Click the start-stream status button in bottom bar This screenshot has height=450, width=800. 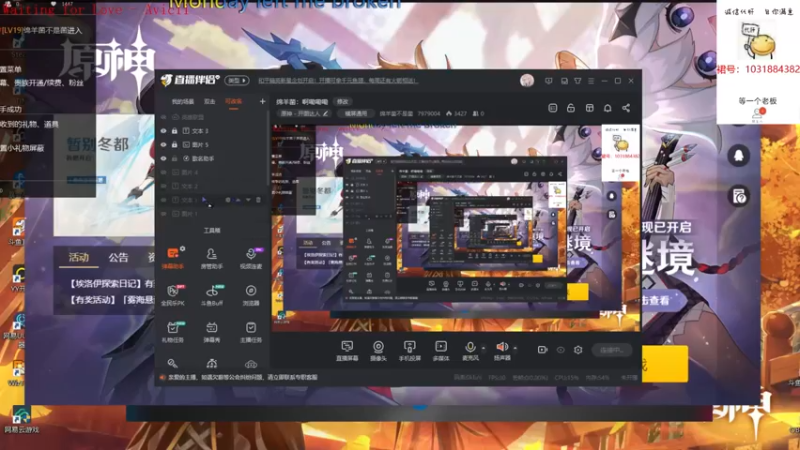click(612, 350)
